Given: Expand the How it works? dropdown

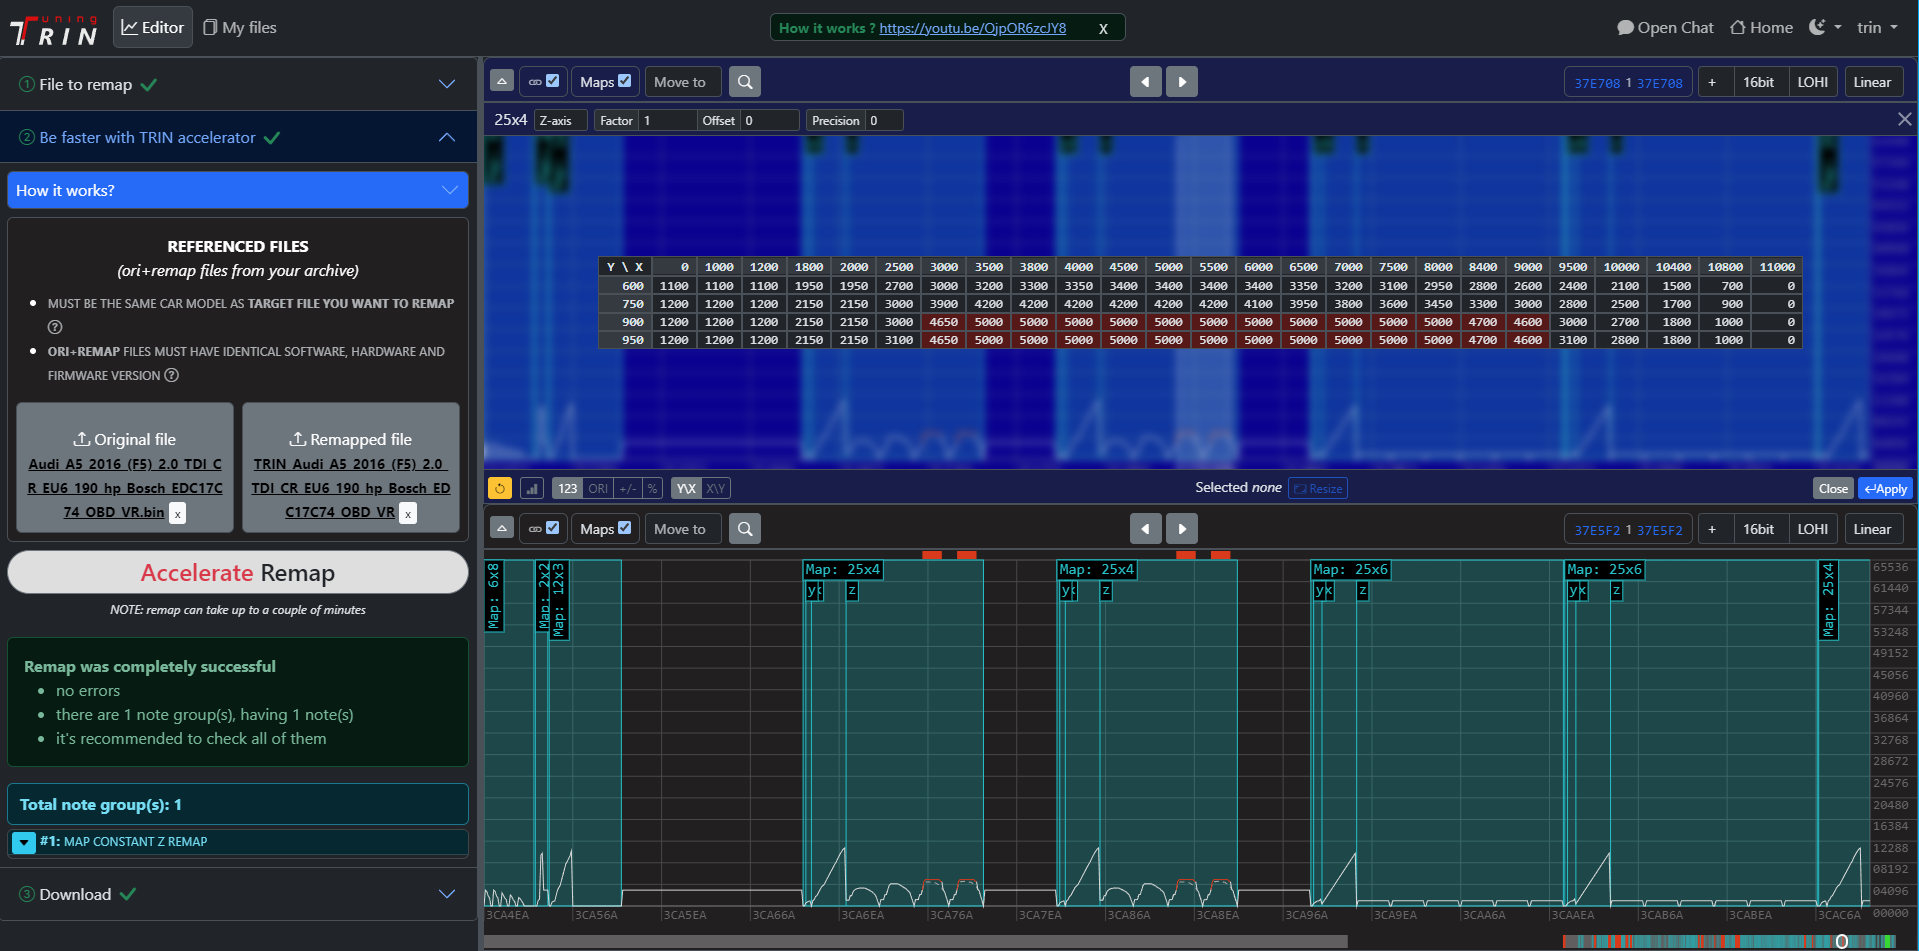Looking at the screenshot, I should (x=448, y=190).
